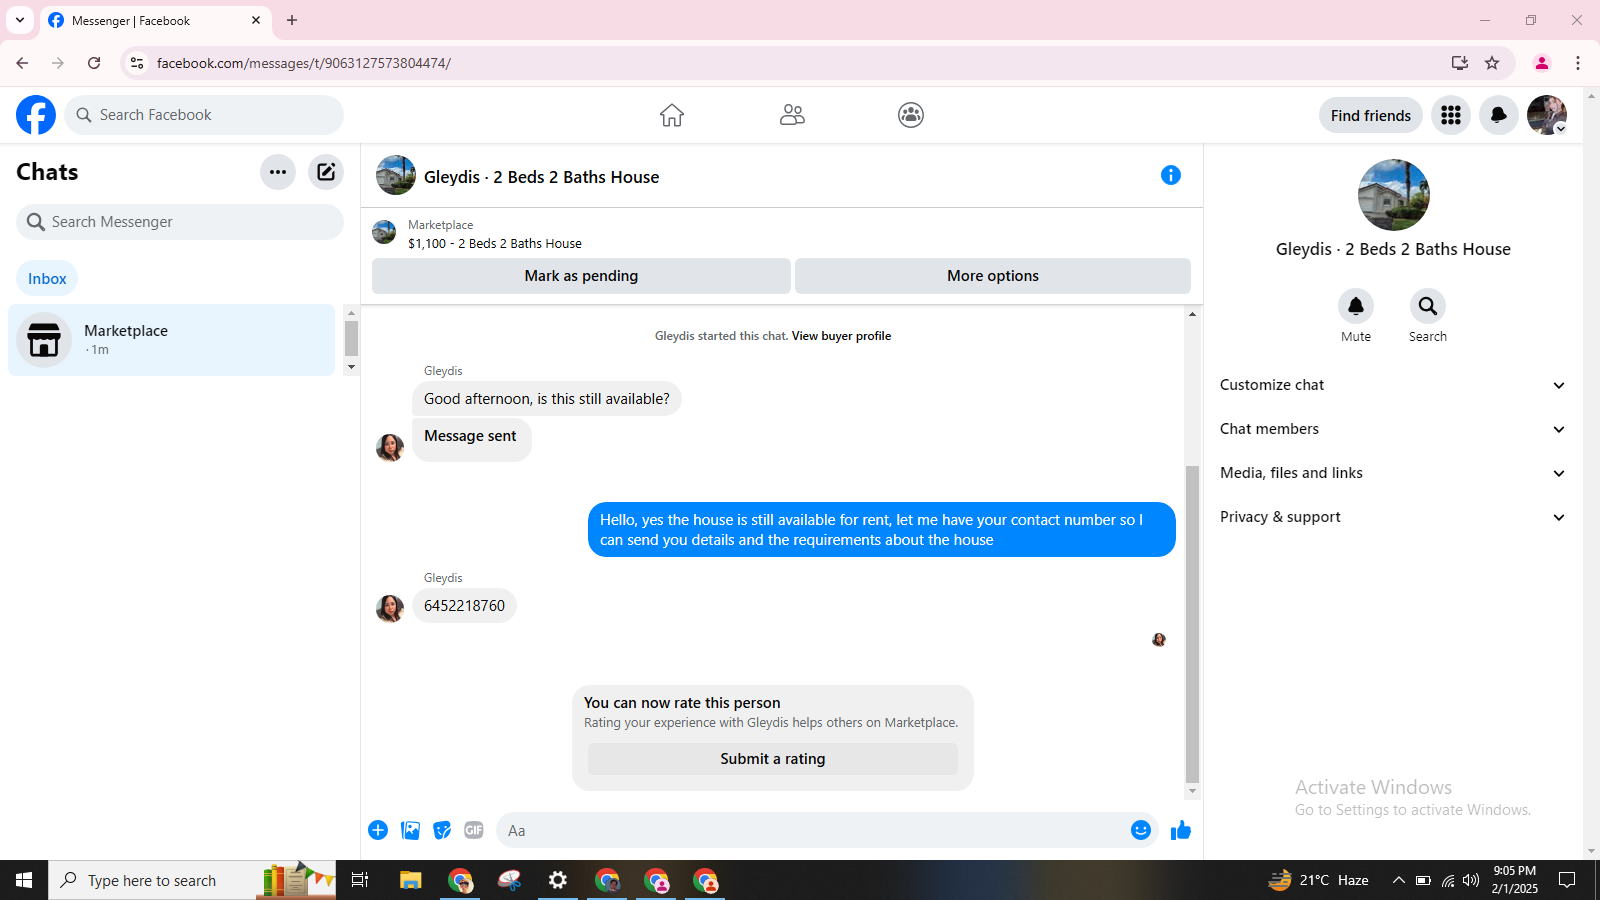Select the phone number message 6452218760

tap(464, 606)
